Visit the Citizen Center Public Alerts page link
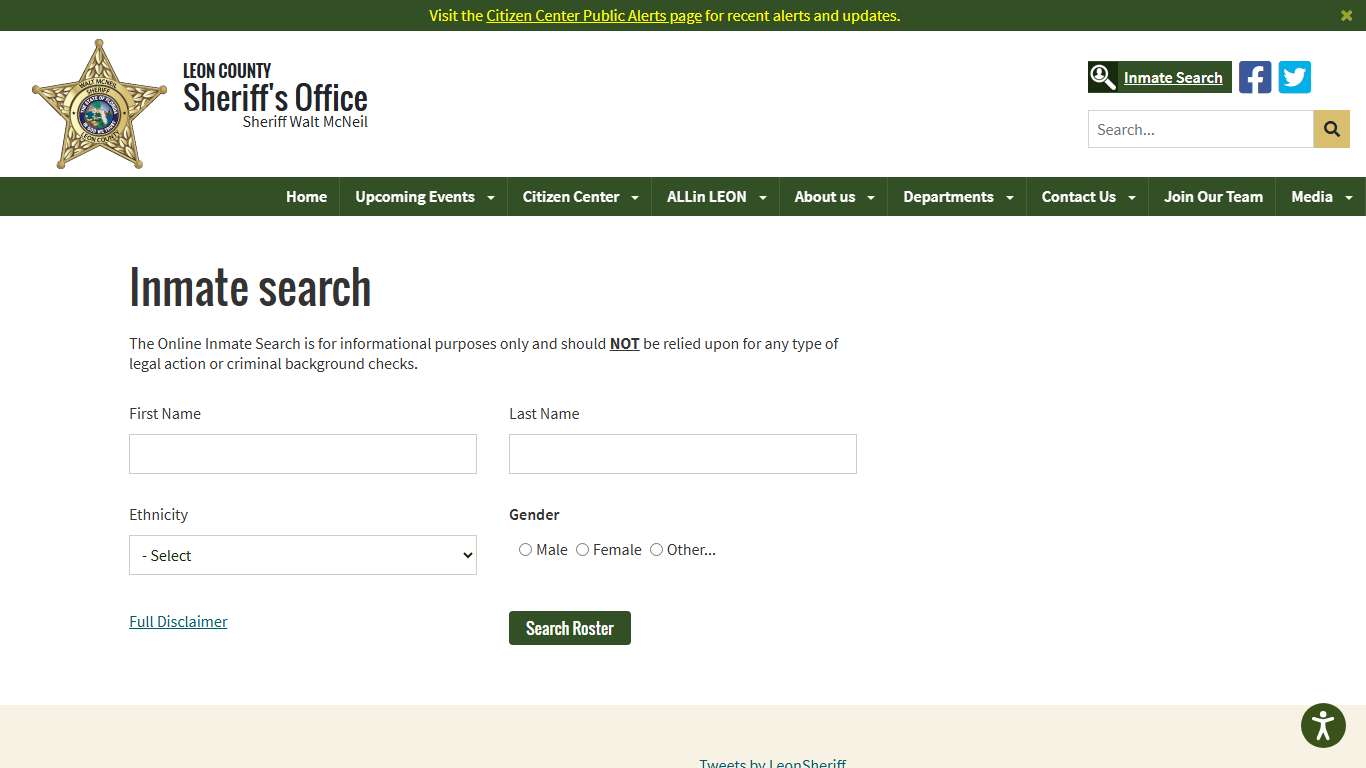Viewport: 1366px width, 768px height. [x=593, y=16]
